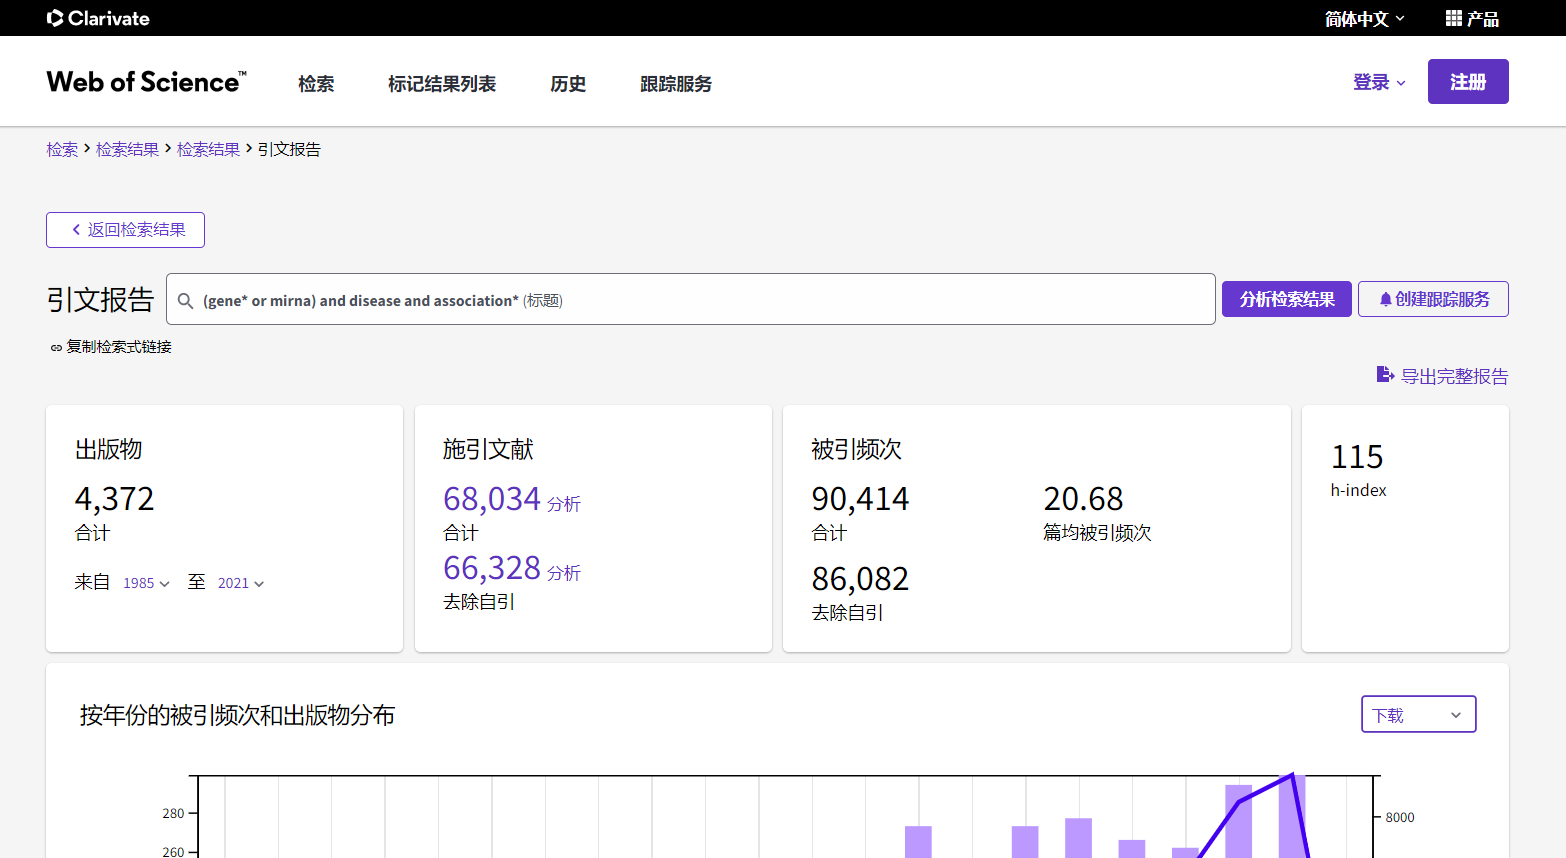Click the copy query link icon
1566x858 pixels.
tap(56, 348)
